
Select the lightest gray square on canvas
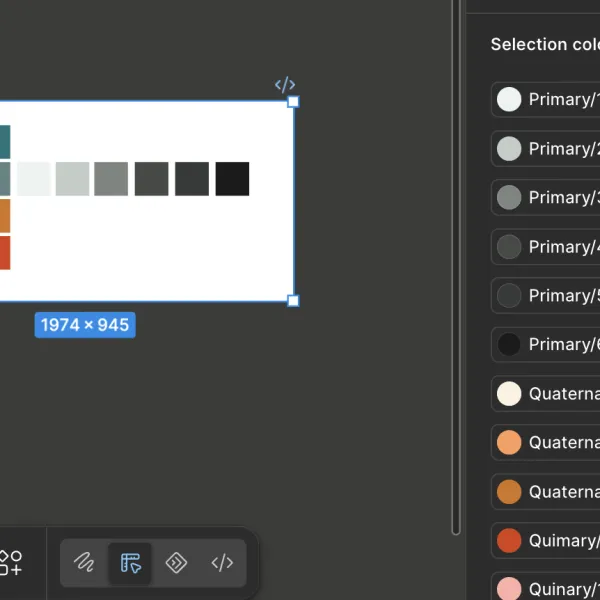point(34,179)
